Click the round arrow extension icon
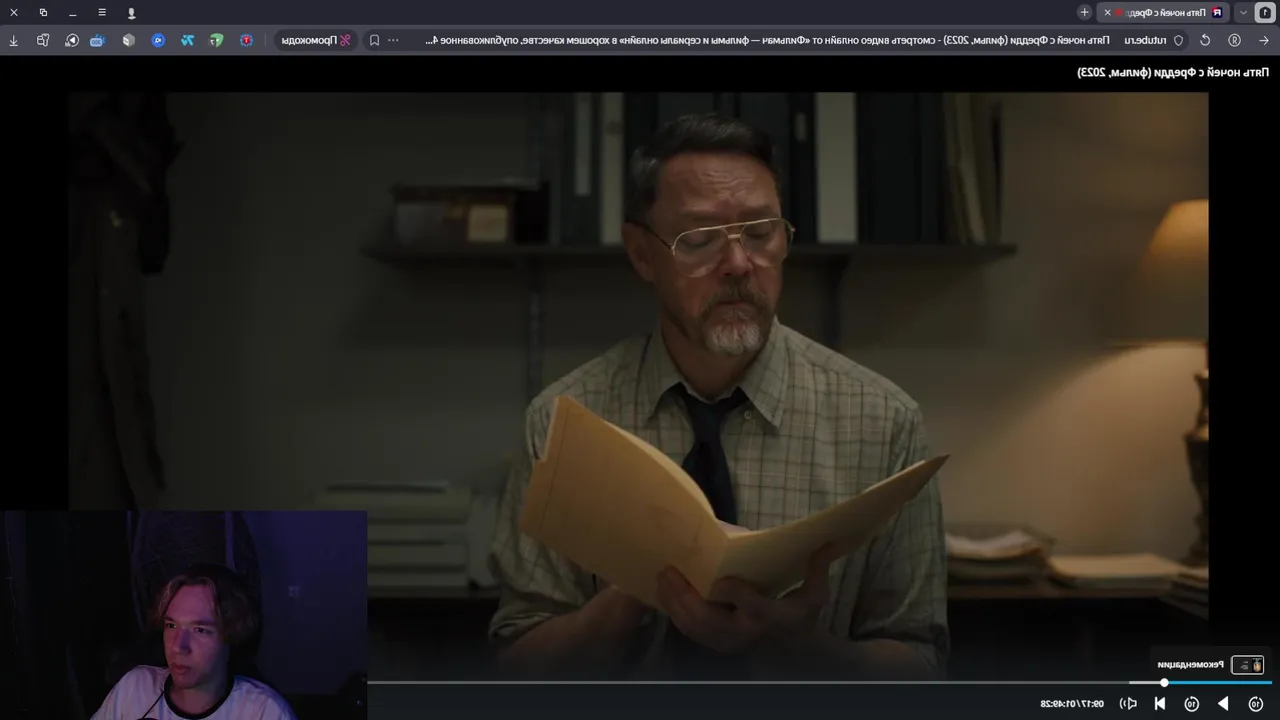 [72, 40]
